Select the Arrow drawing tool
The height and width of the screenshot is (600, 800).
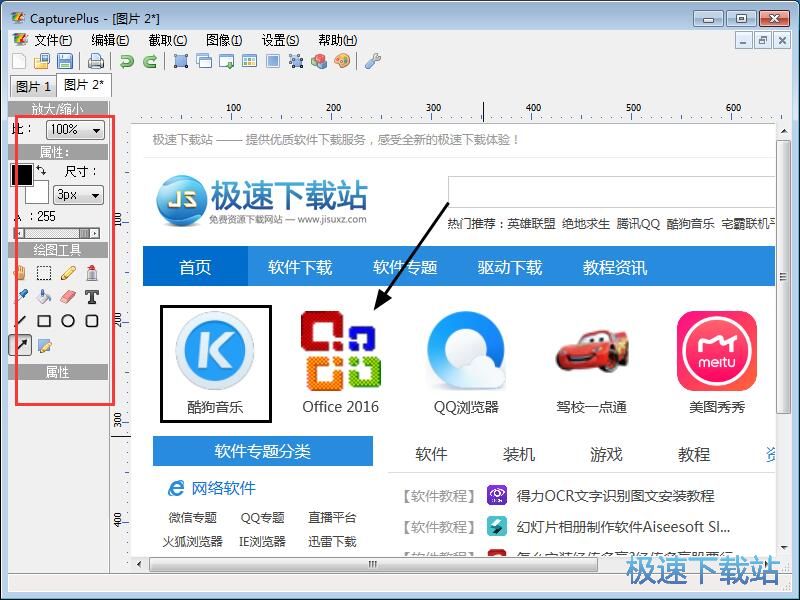(x=20, y=345)
